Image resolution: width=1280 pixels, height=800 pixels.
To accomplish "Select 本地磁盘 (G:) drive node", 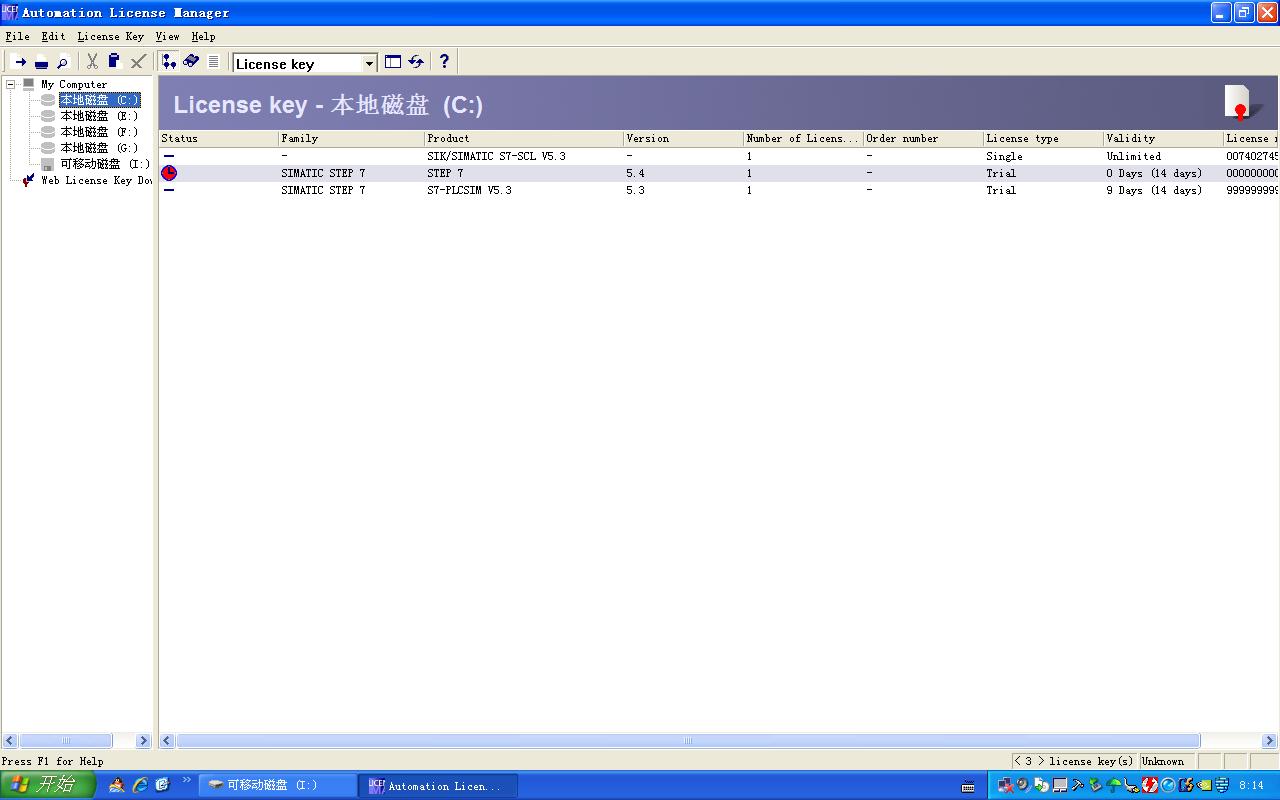I will (x=99, y=148).
